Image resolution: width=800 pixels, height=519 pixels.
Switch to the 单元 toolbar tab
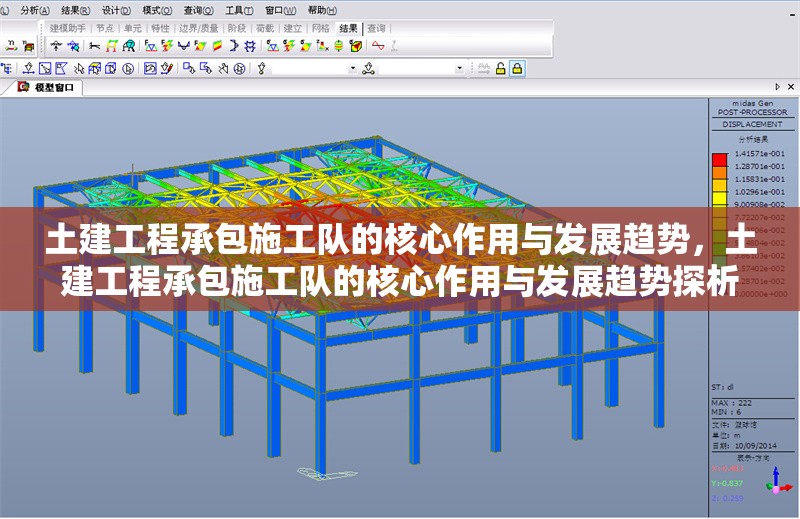coord(133,29)
